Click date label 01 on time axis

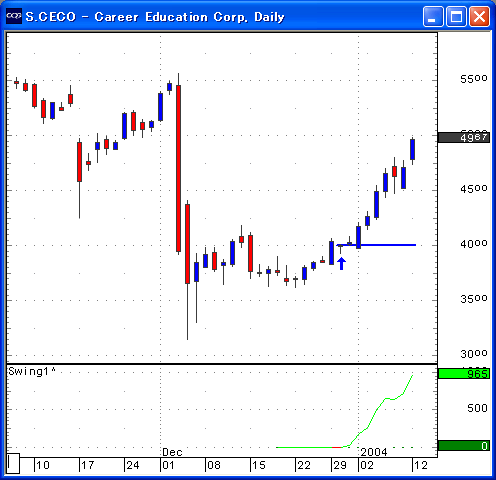(x=168, y=465)
